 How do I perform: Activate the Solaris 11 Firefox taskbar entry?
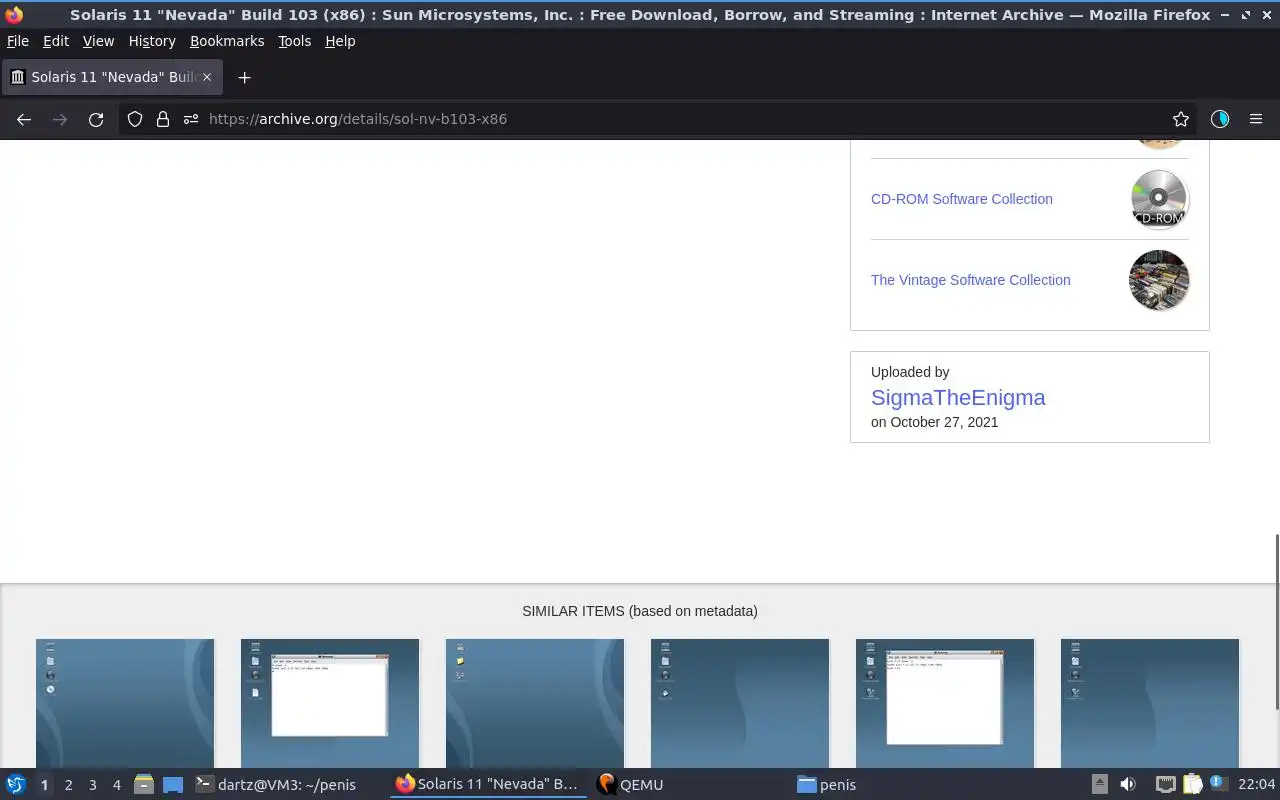pyautogui.click(x=488, y=785)
